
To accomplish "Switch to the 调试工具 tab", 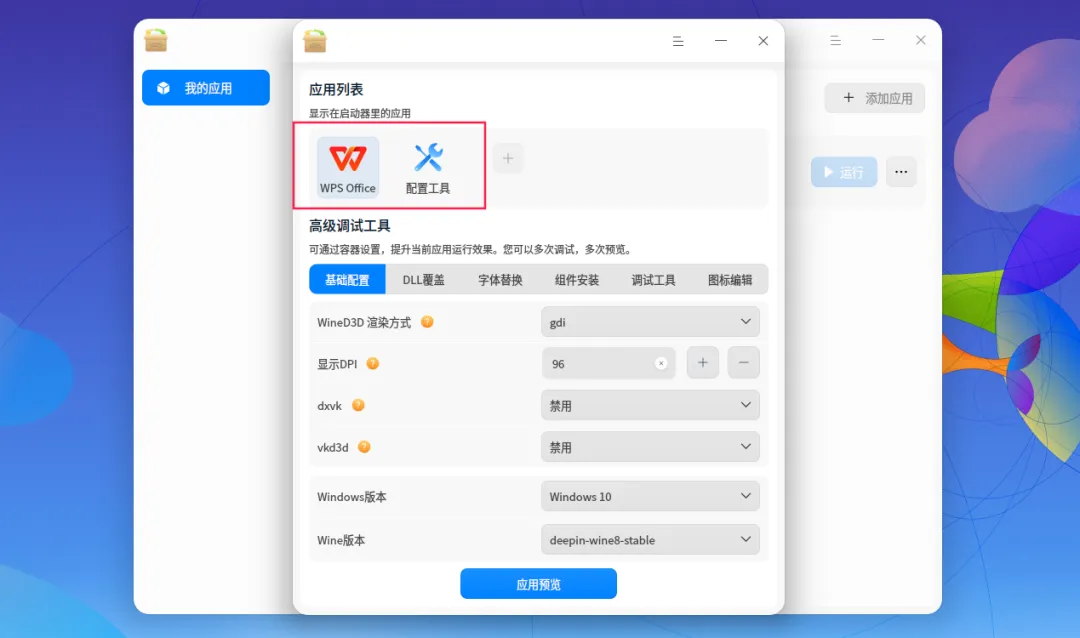I will [653, 279].
